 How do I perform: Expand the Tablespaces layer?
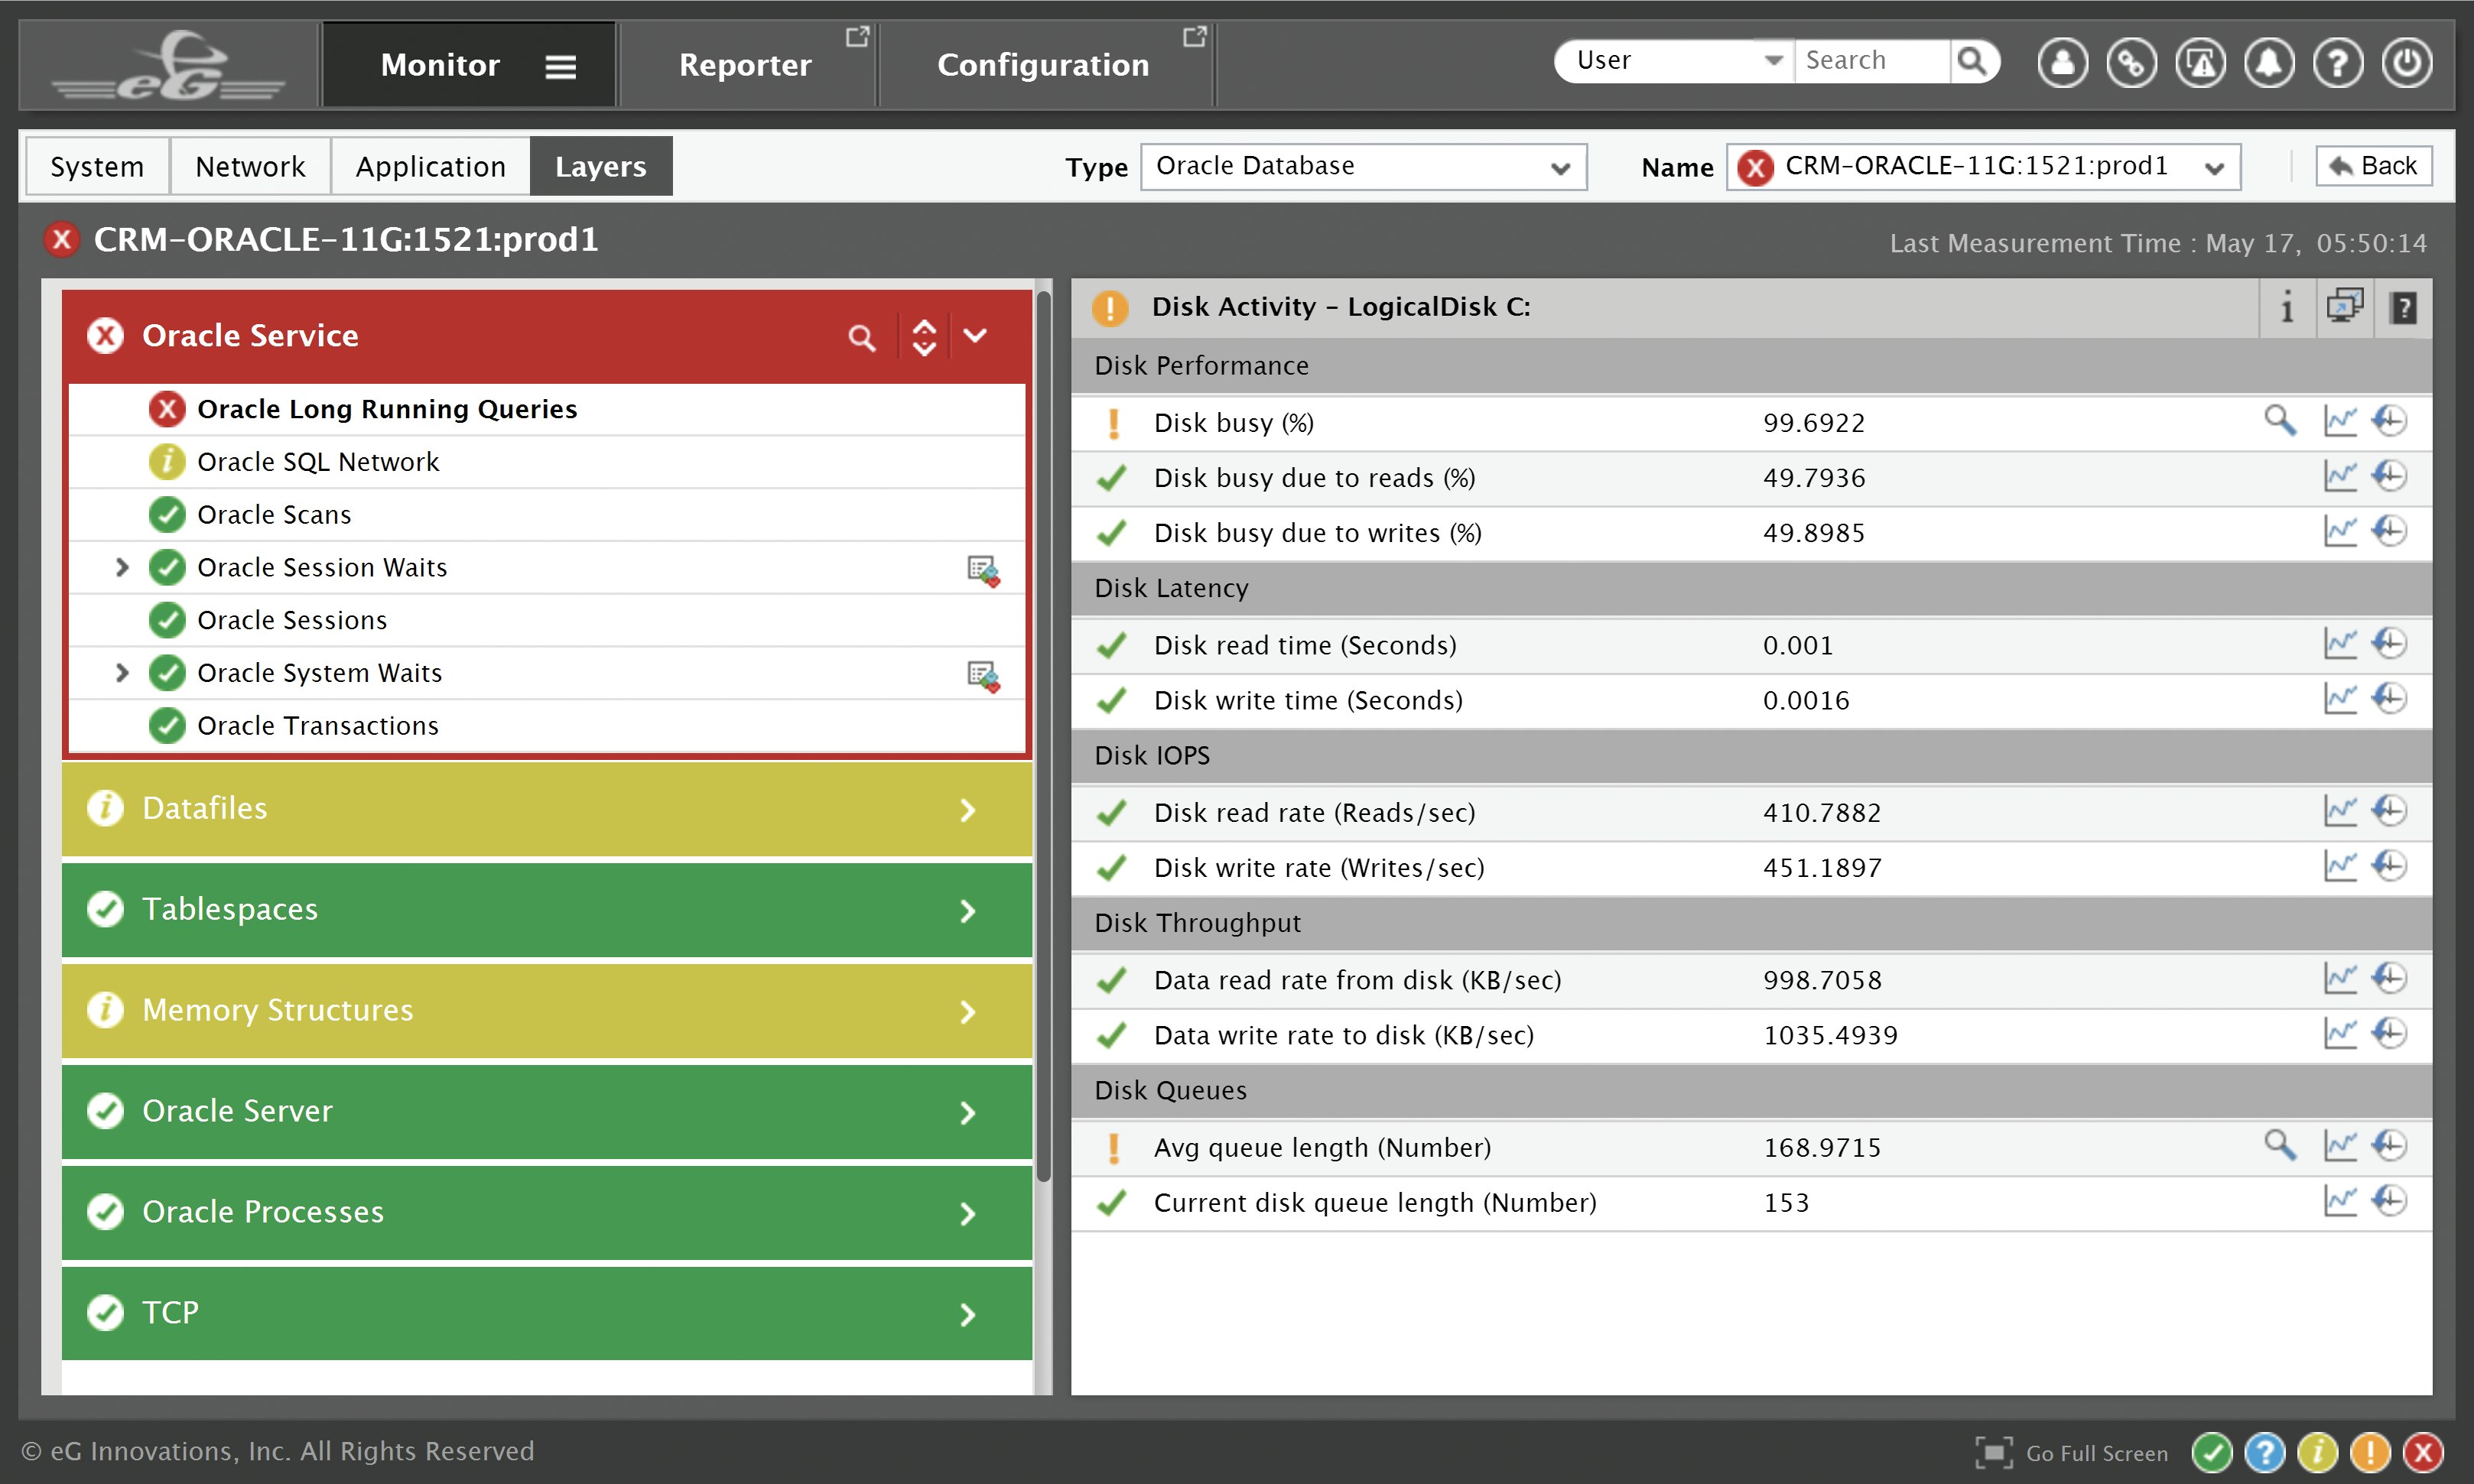pyautogui.click(x=546, y=910)
